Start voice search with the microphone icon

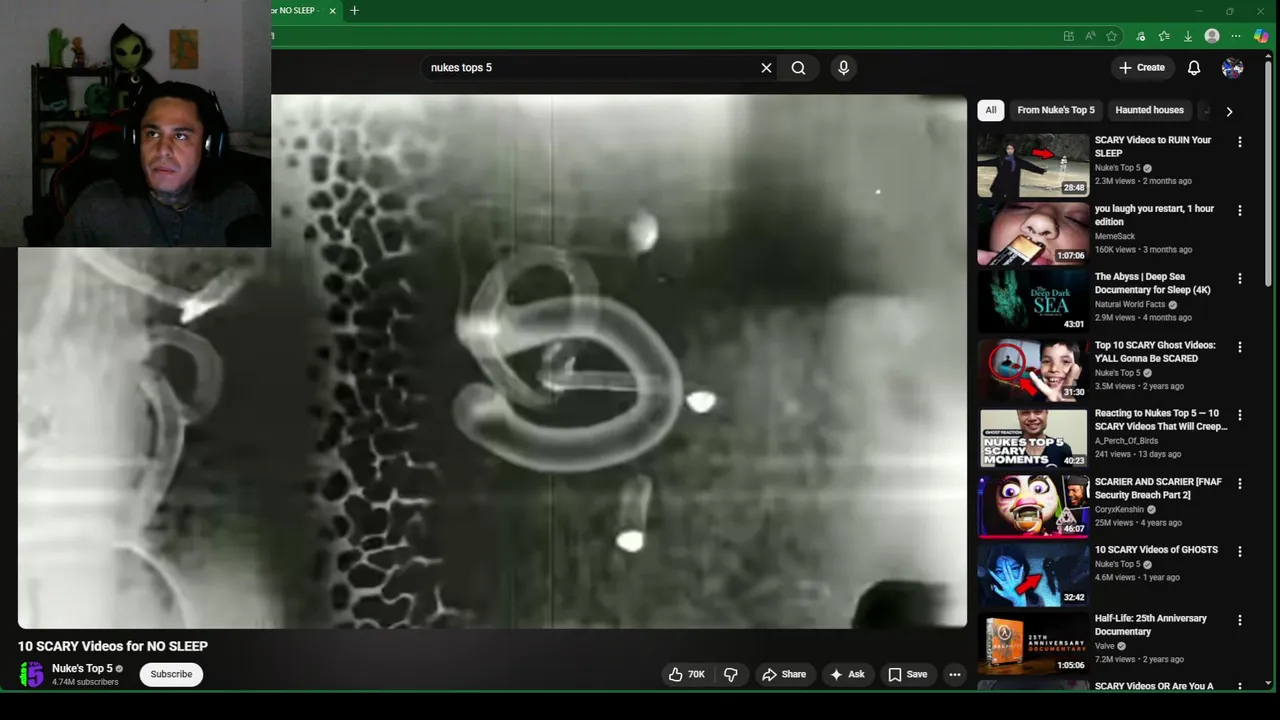843,68
